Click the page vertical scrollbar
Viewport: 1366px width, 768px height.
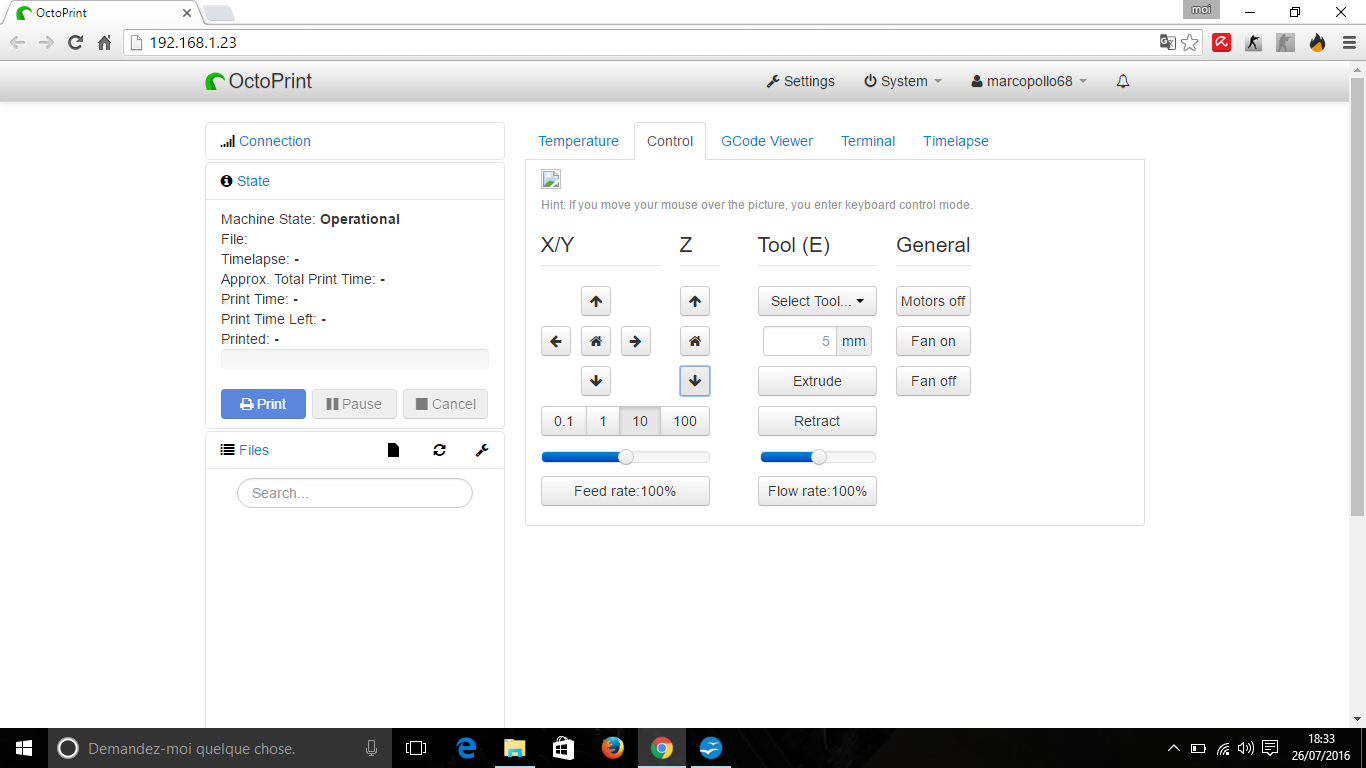click(1357, 297)
